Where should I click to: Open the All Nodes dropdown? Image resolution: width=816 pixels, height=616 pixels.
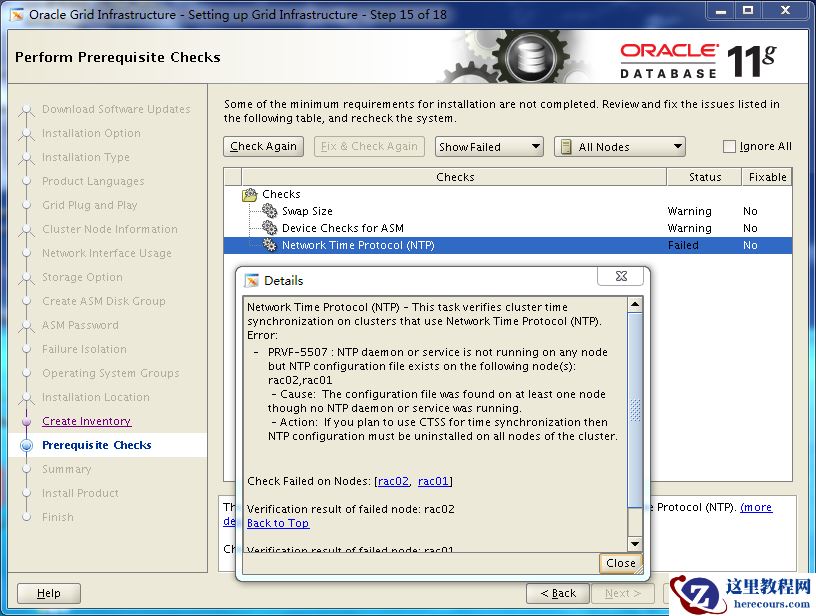(620, 147)
